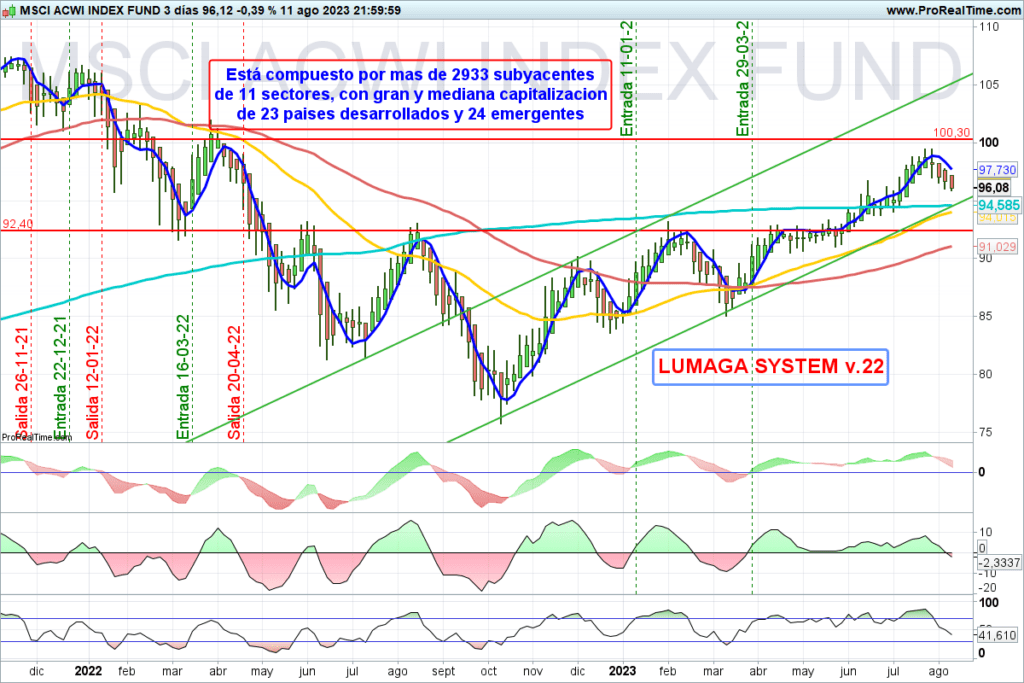Image resolution: width=1024 pixels, height=683 pixels.
Task: Open the www.ProRealTime.com link
Action: [x=953, y=10]
